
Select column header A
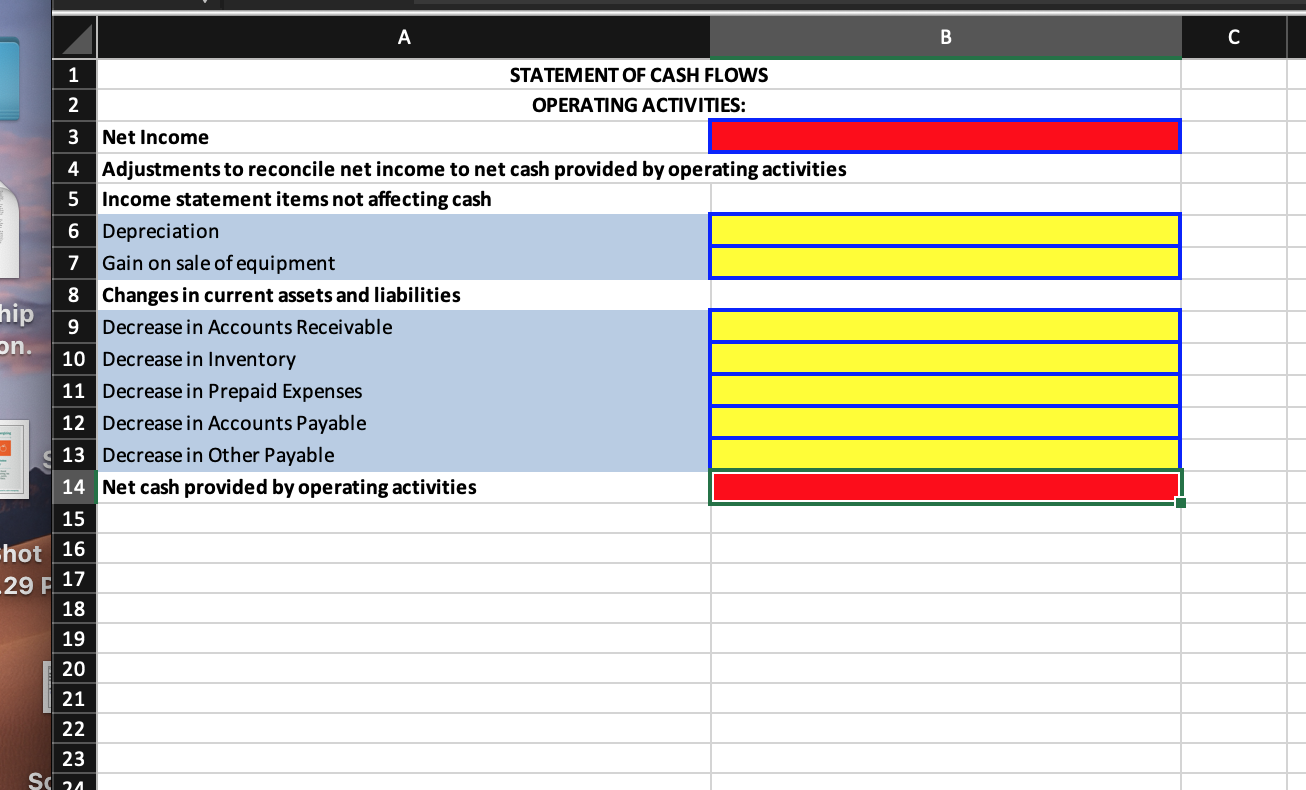(403, 37)
